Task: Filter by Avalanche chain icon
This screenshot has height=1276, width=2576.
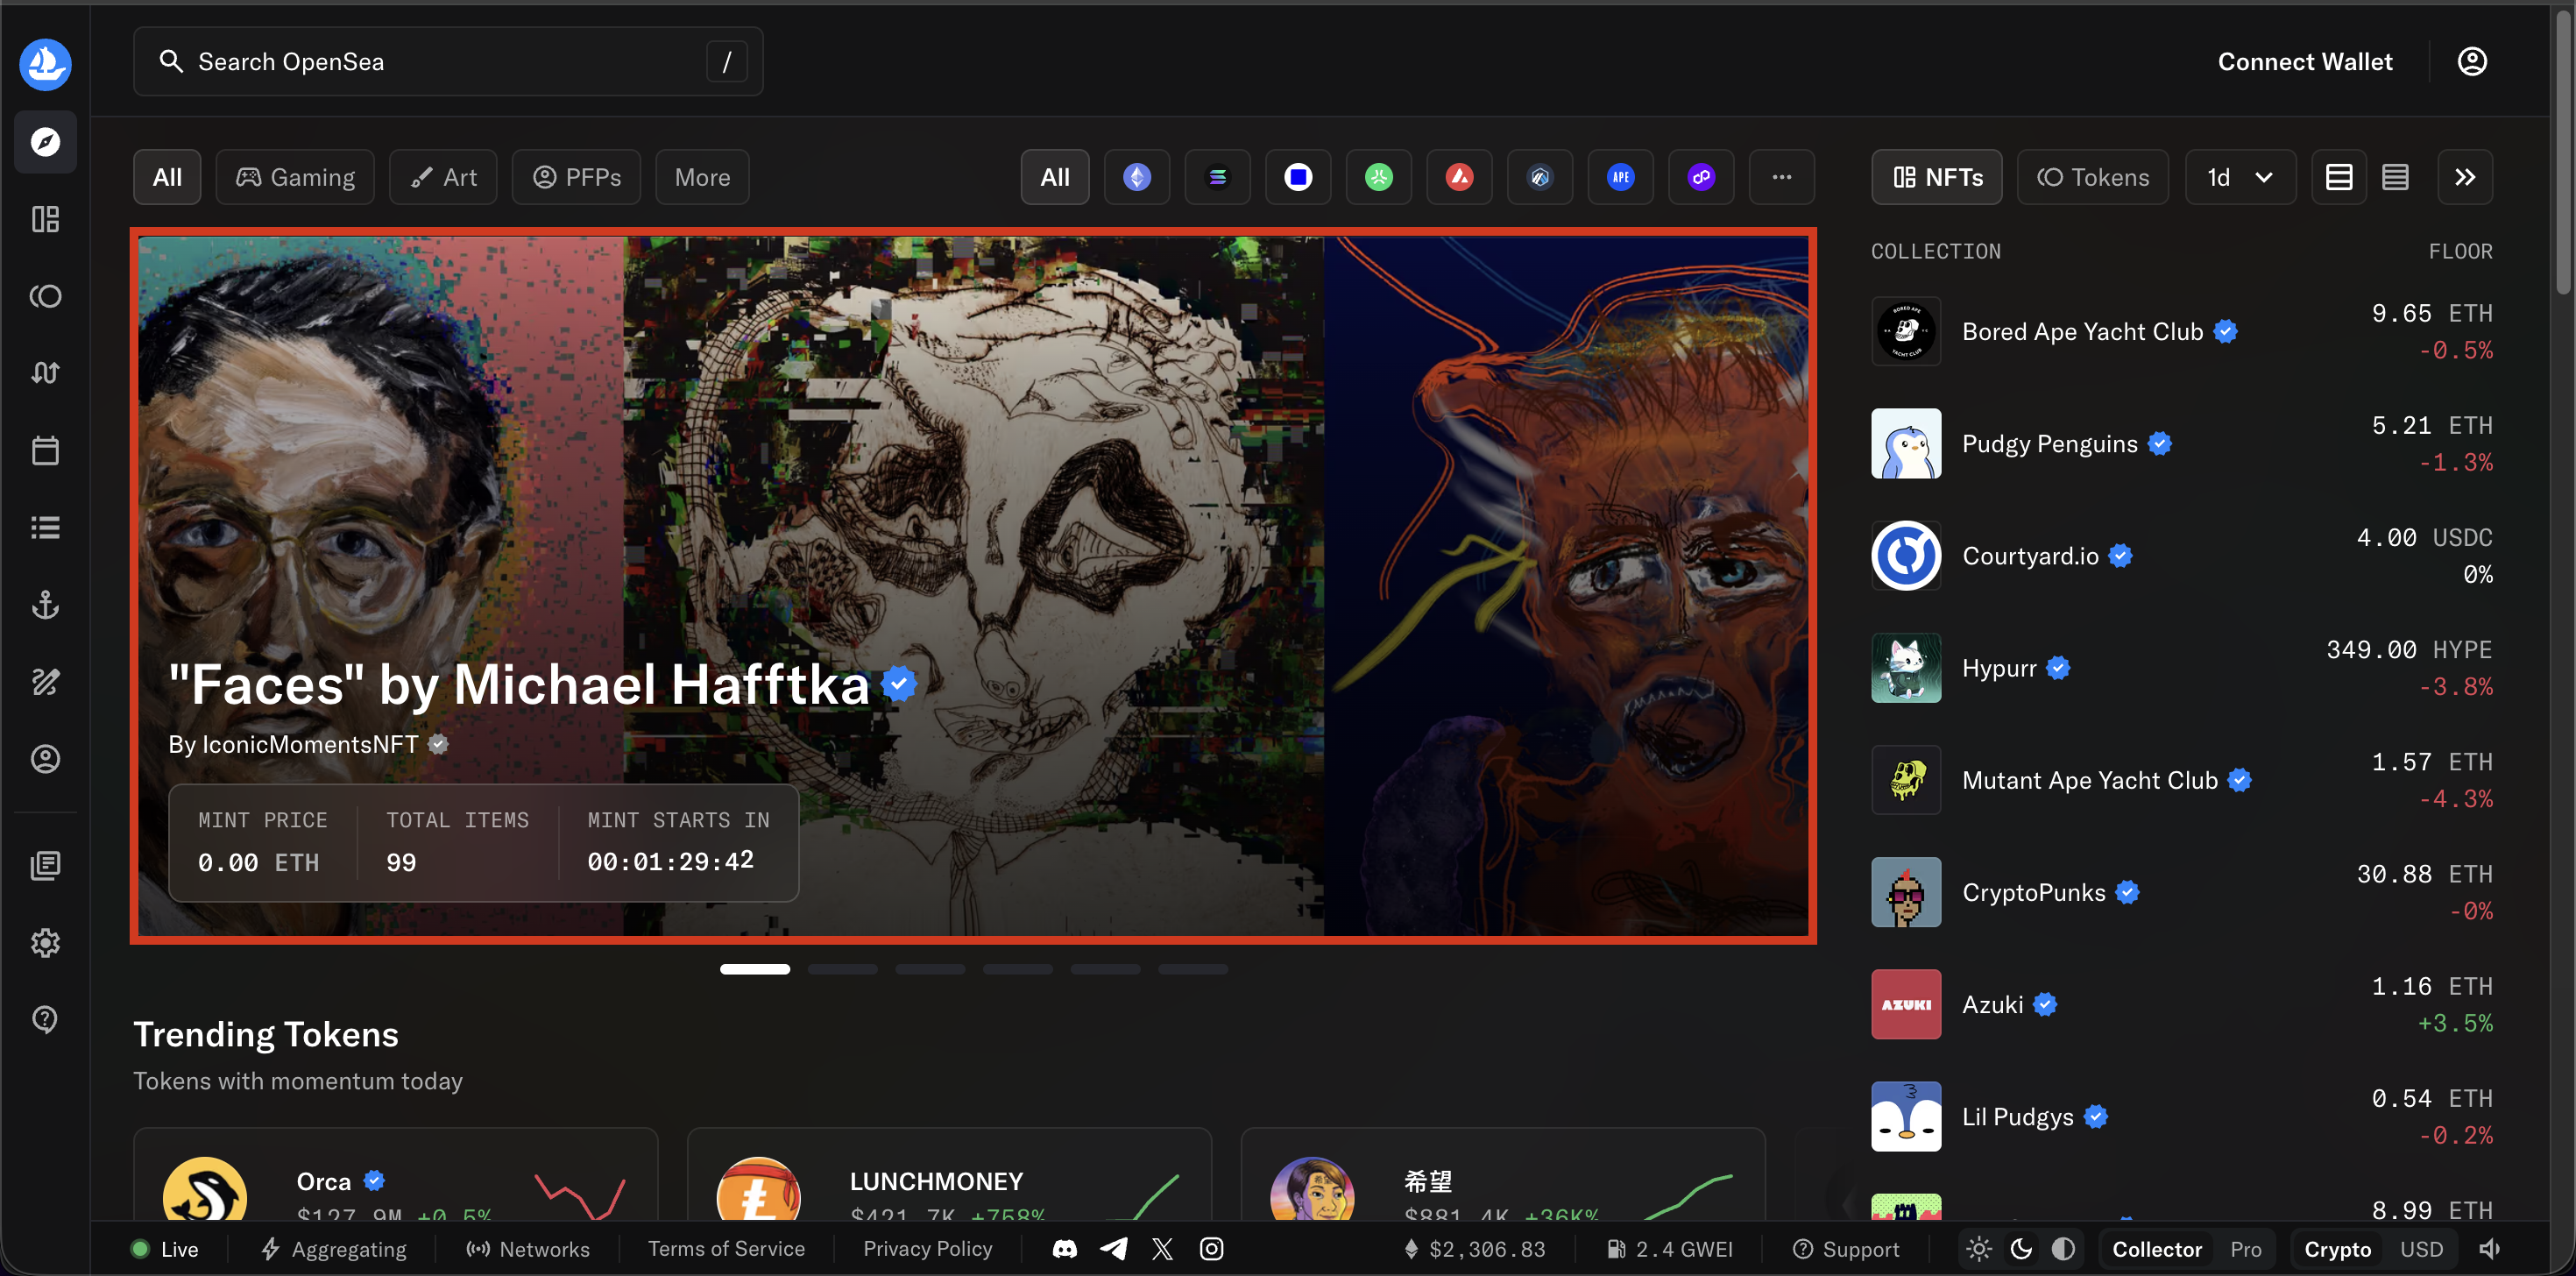Action: (1459, 177)
